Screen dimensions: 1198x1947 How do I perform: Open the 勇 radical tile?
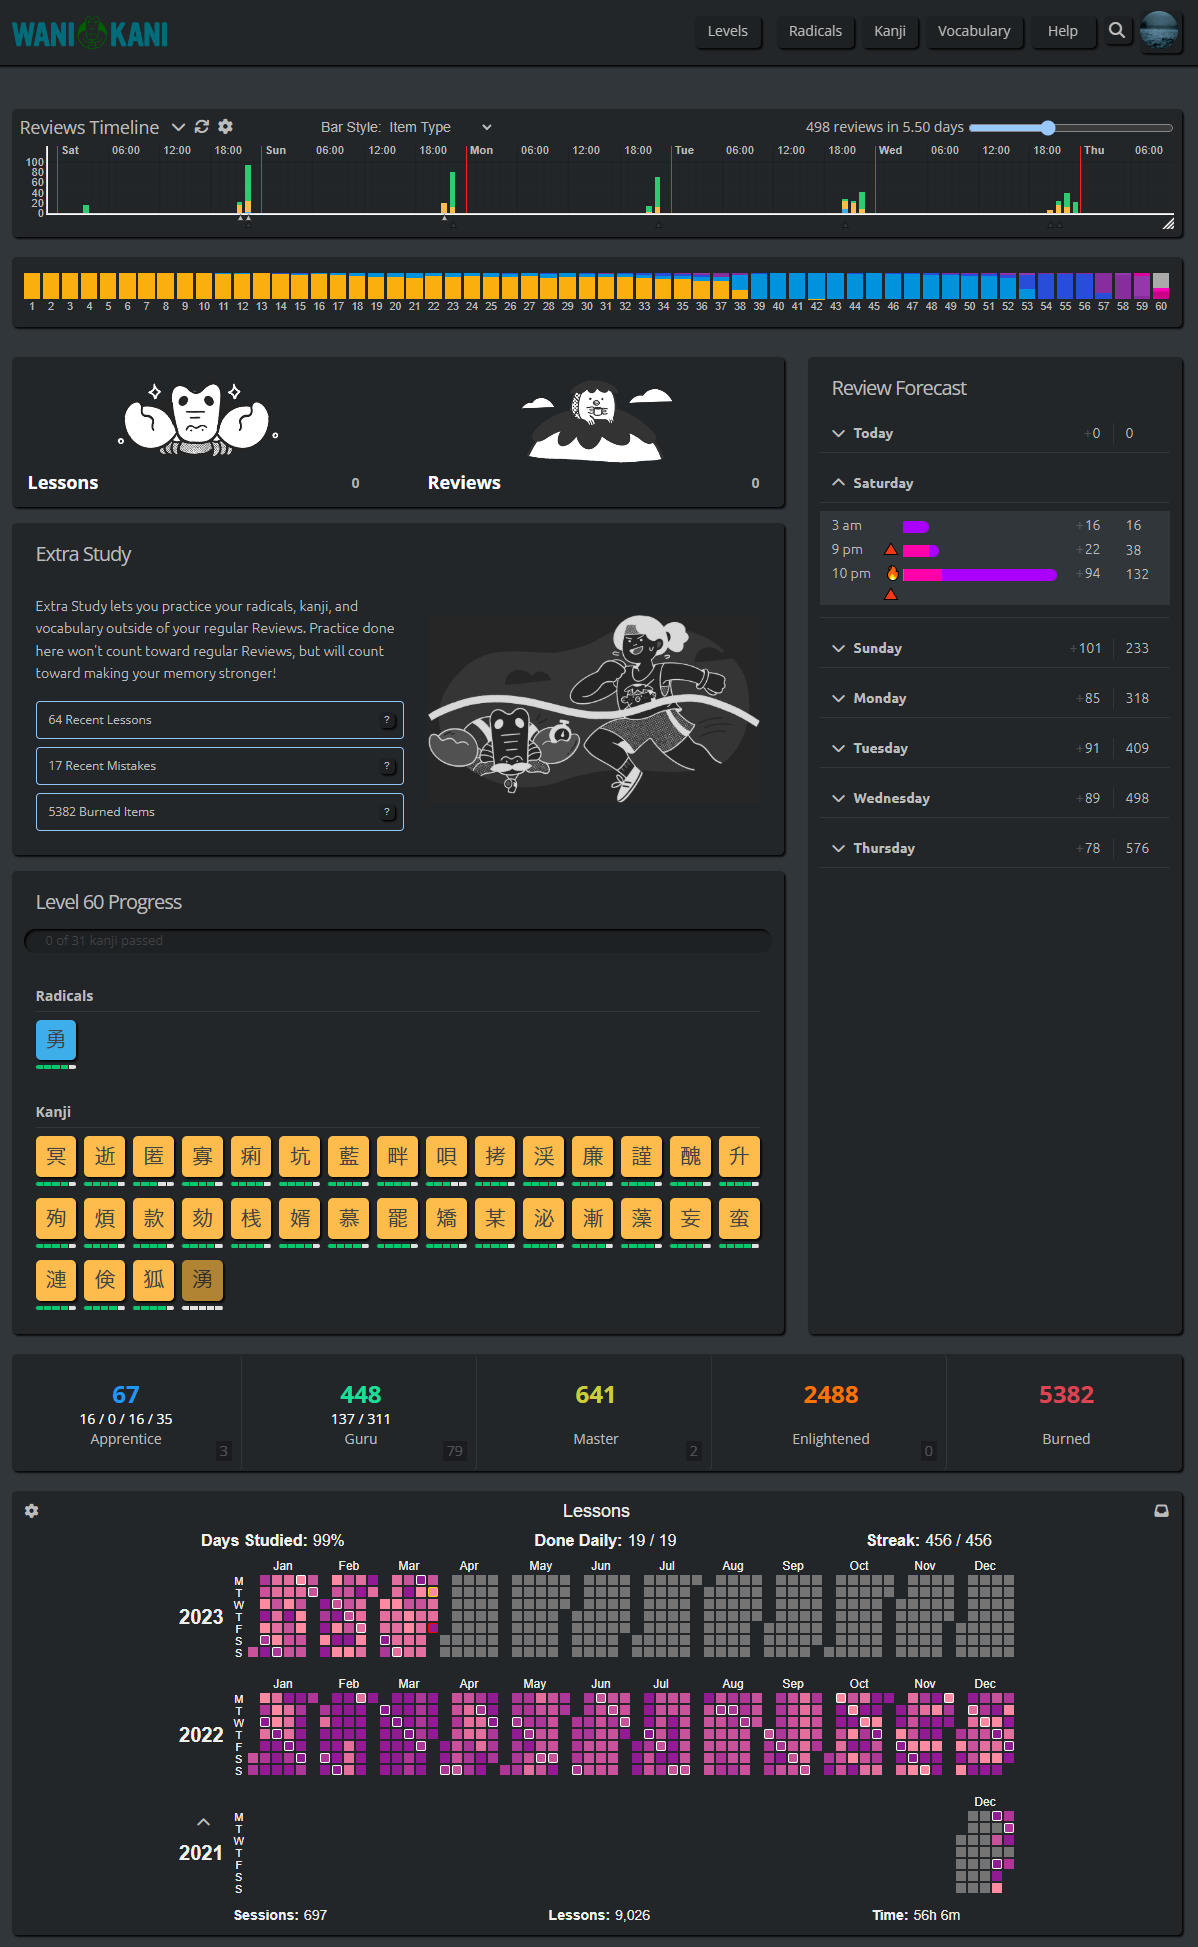point(56,1040)
